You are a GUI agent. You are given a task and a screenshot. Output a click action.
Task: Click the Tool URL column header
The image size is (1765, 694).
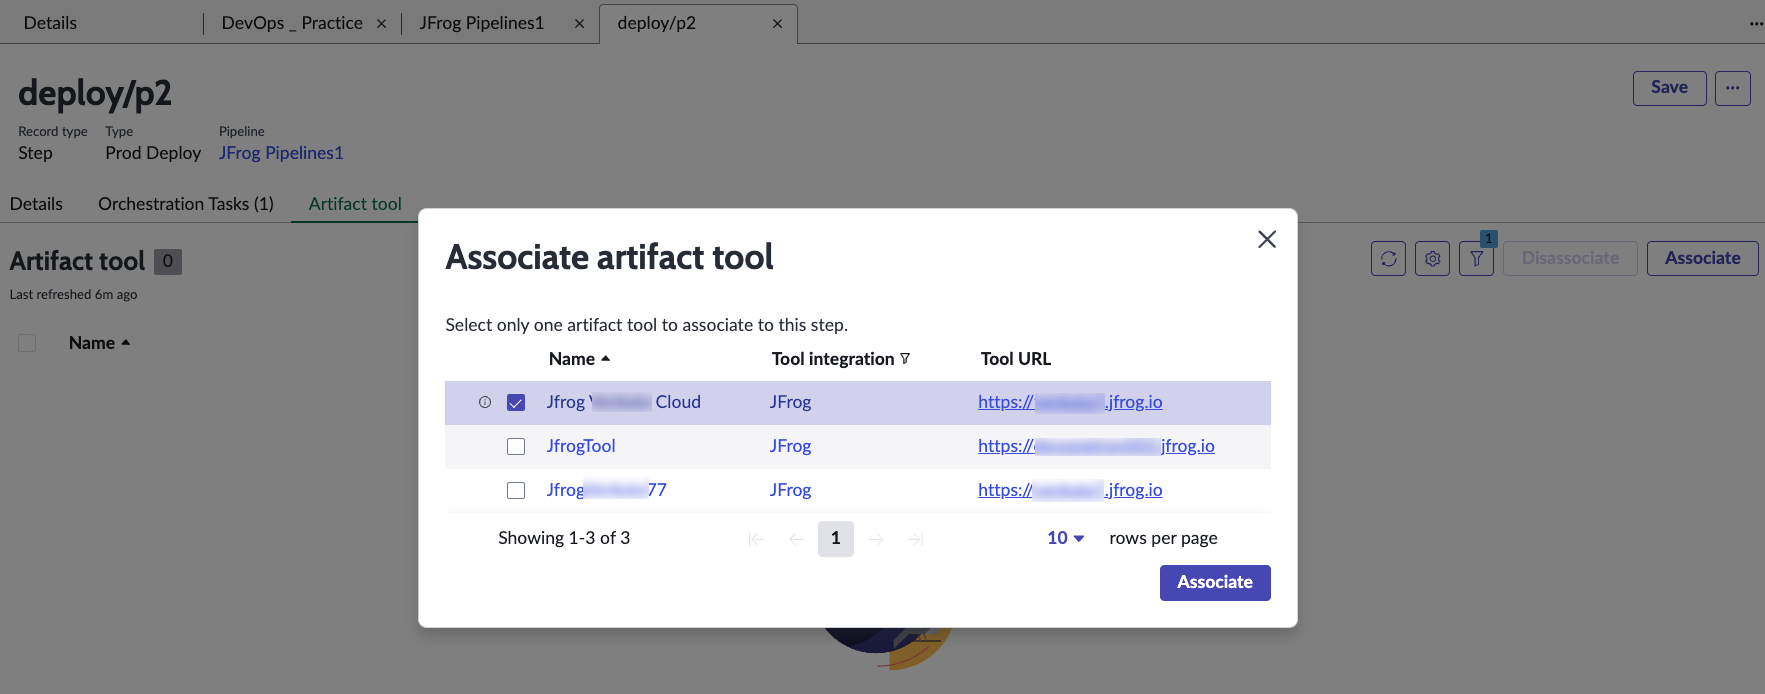click(1016, 359)
